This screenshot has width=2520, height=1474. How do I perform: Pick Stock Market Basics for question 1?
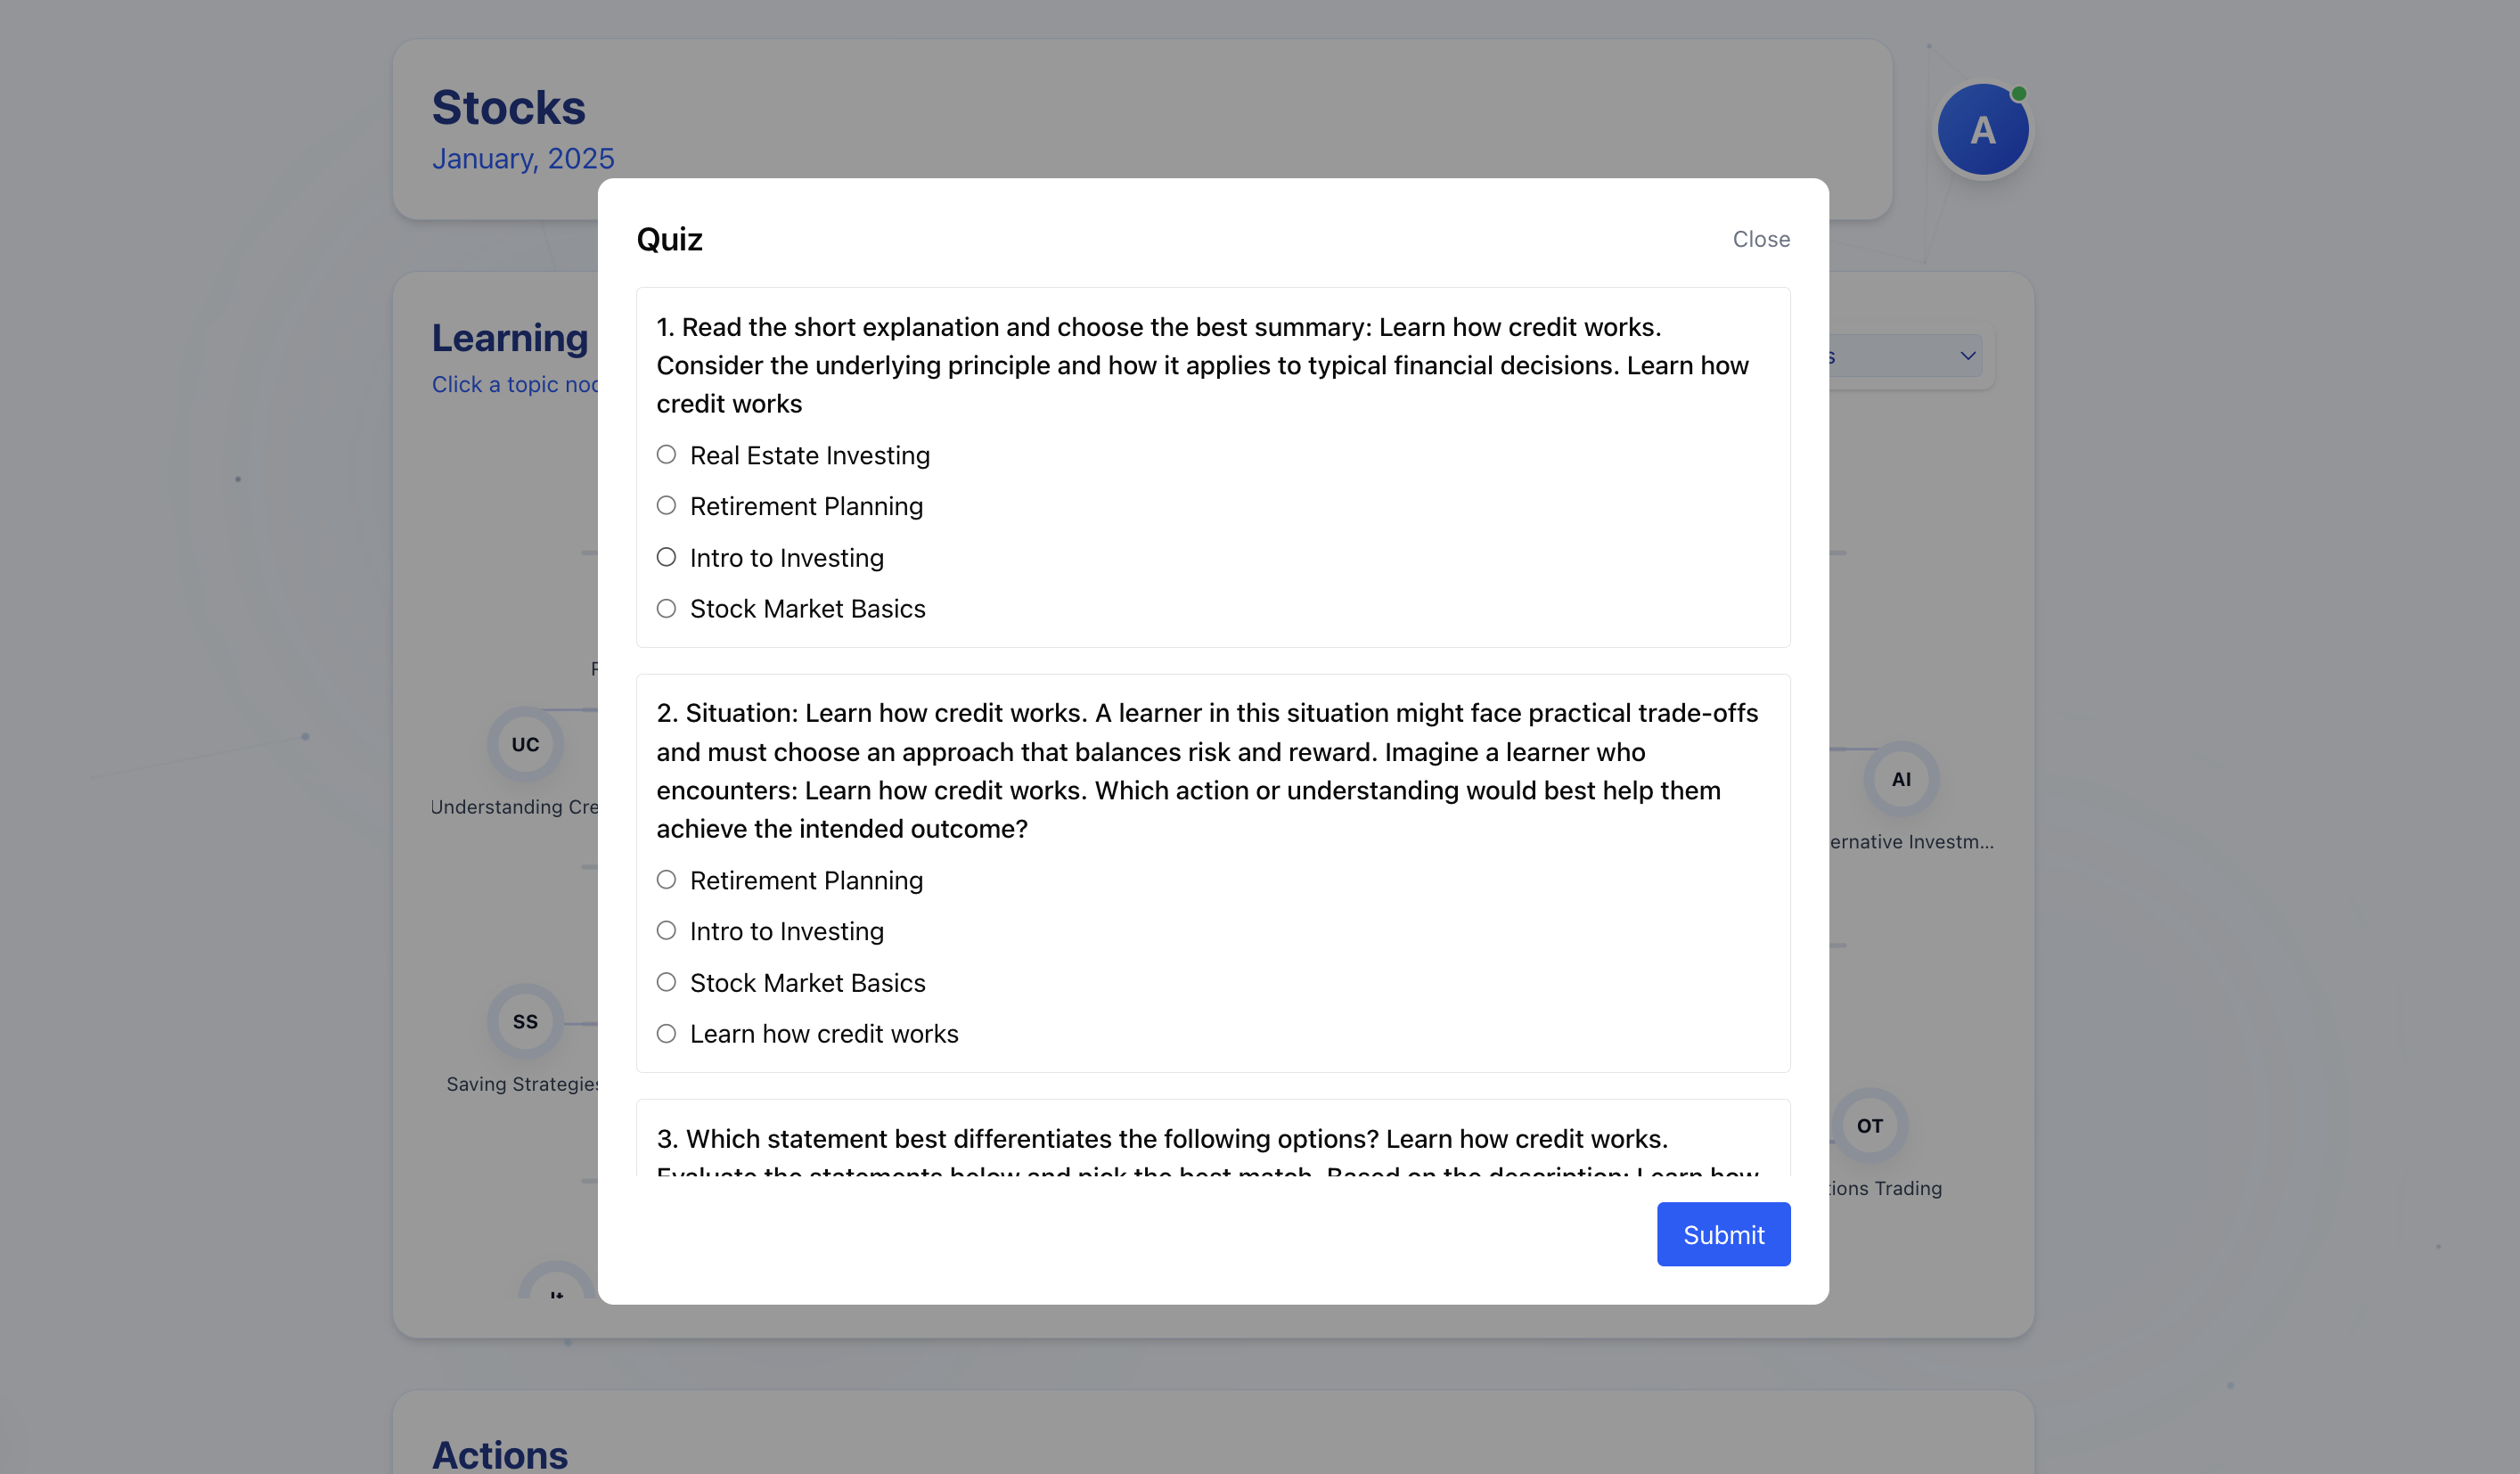(666, 608)
